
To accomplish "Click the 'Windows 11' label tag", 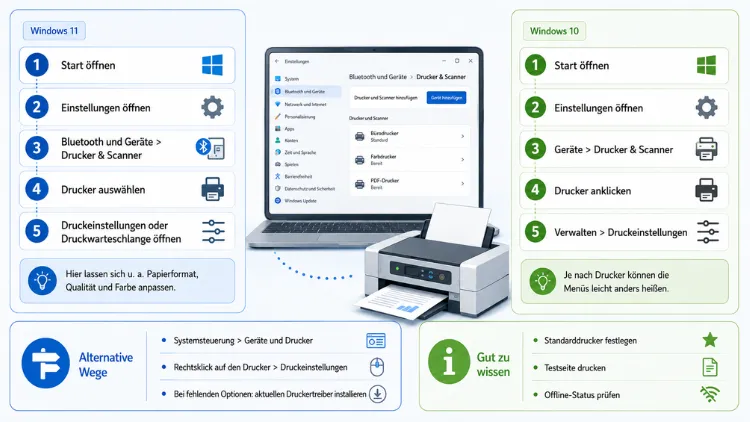I will (54, 31).
